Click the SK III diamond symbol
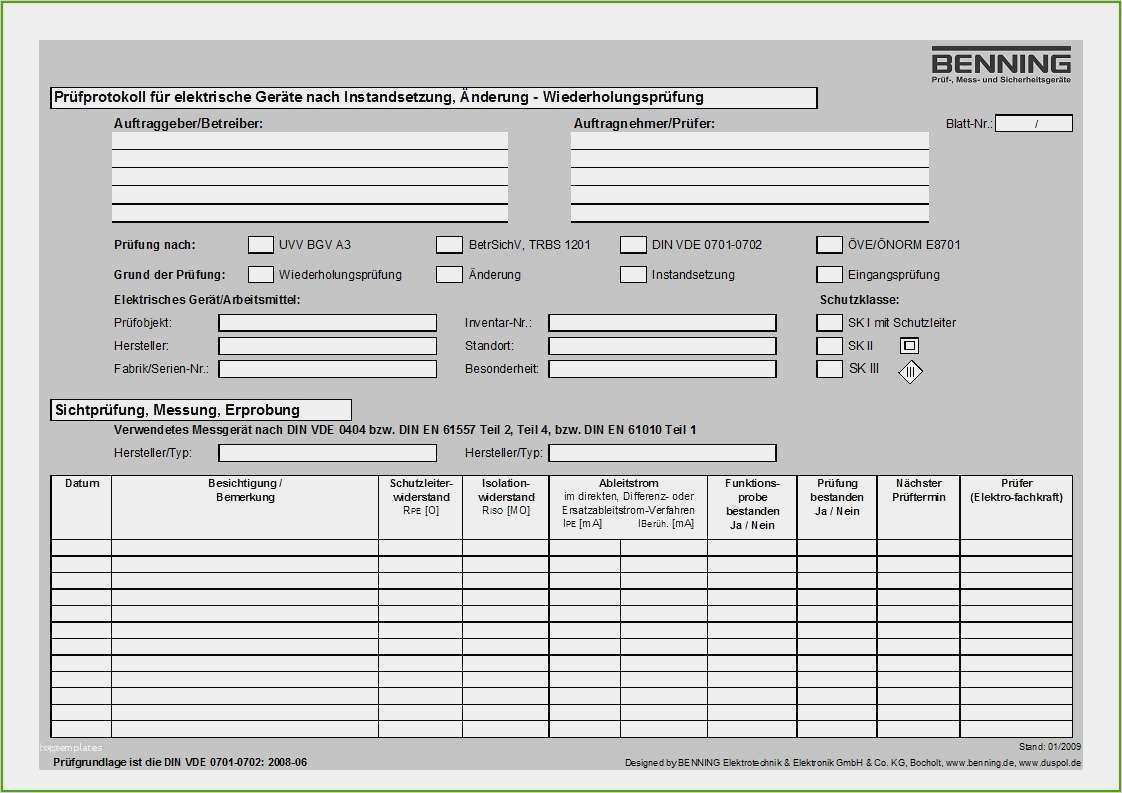Viewport: 1122px width, 793px height. 910,371
